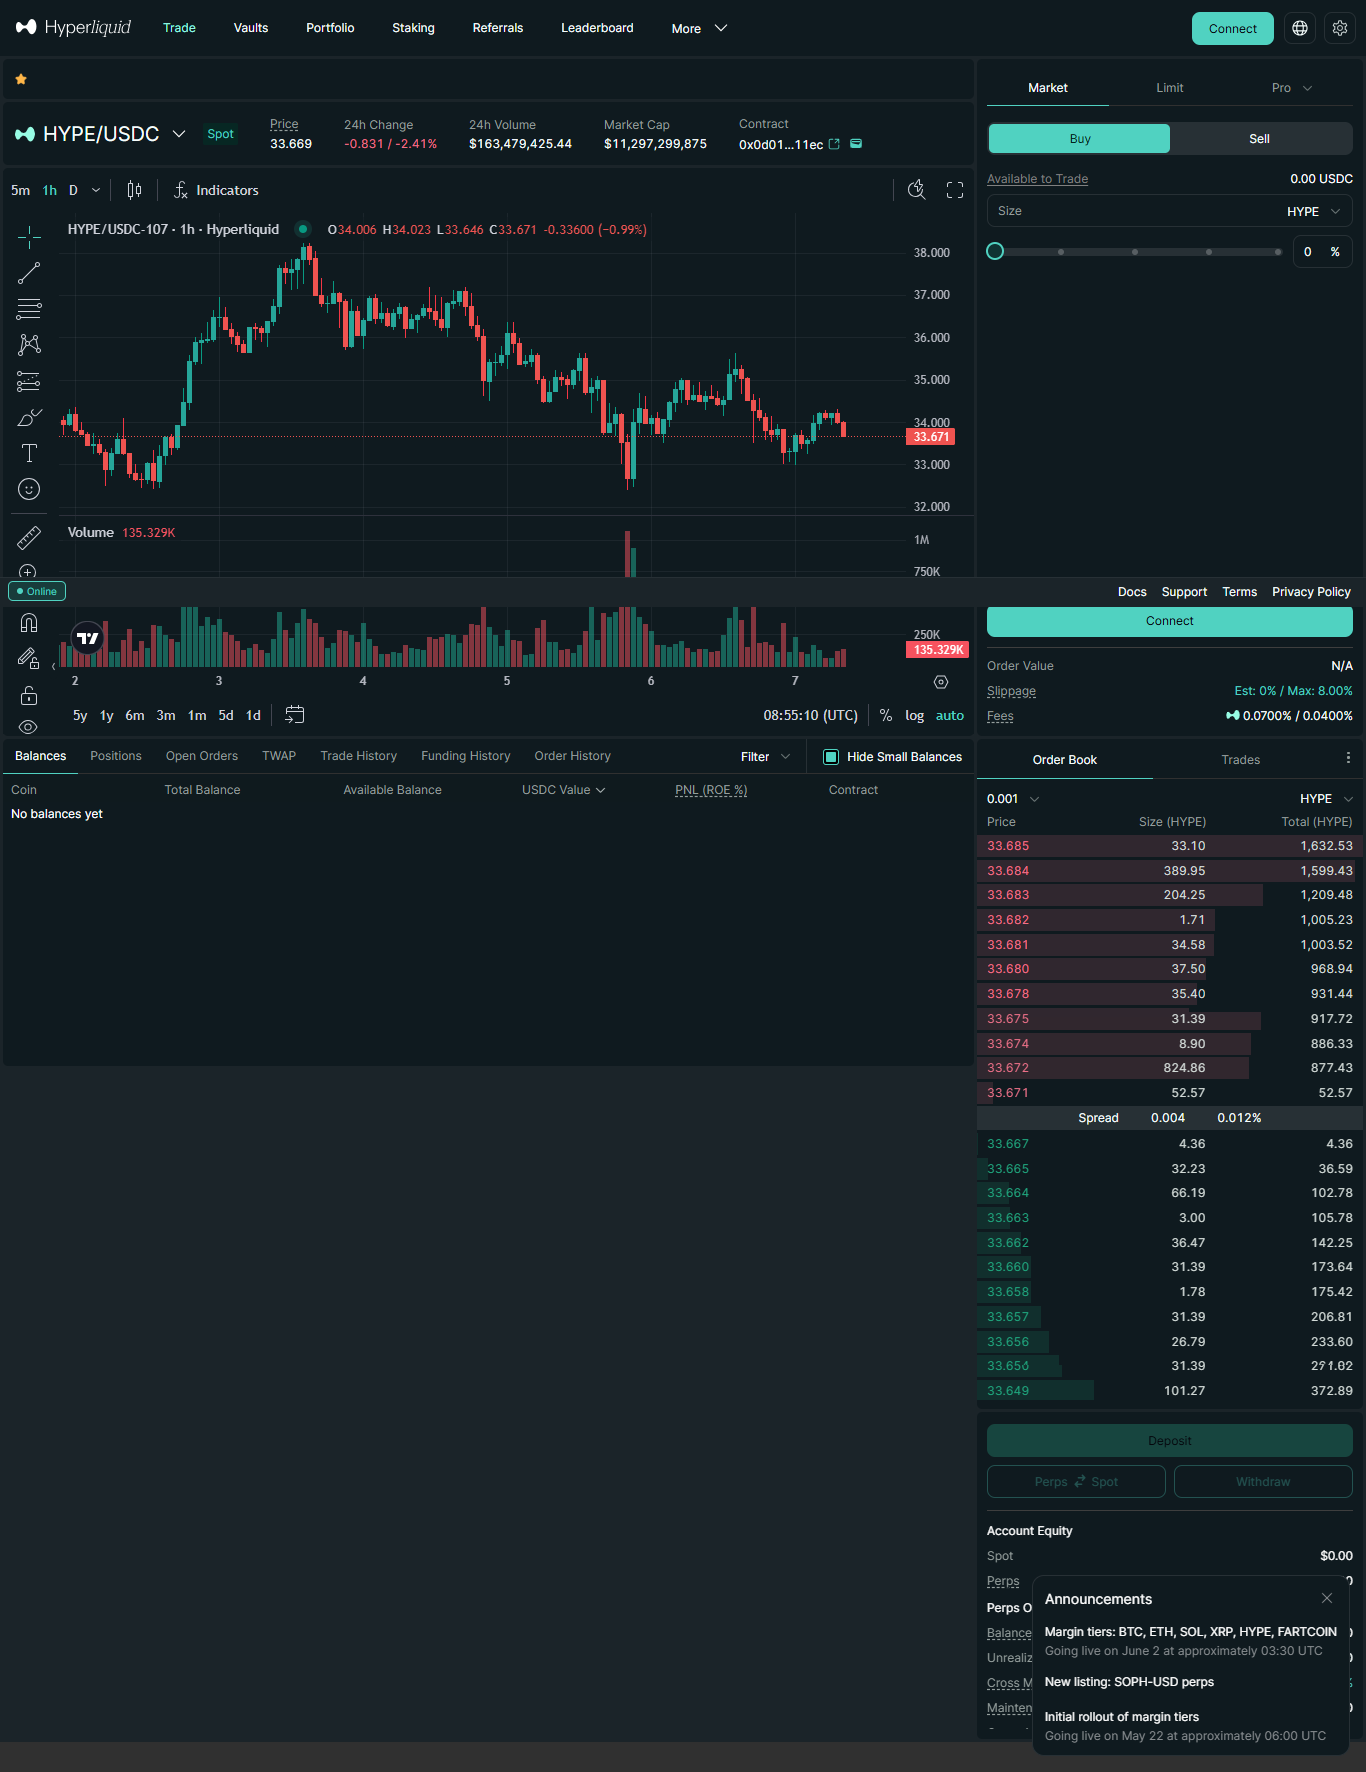
Task: Click the 33.671 ask price row
Action: click(x=1170, y=1093)
